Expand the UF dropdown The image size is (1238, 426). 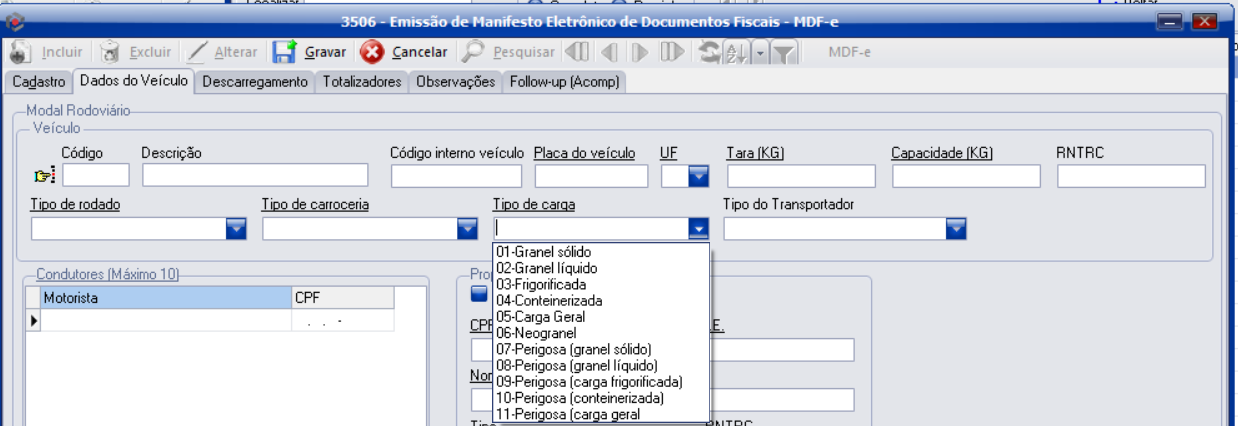point(698,177)
